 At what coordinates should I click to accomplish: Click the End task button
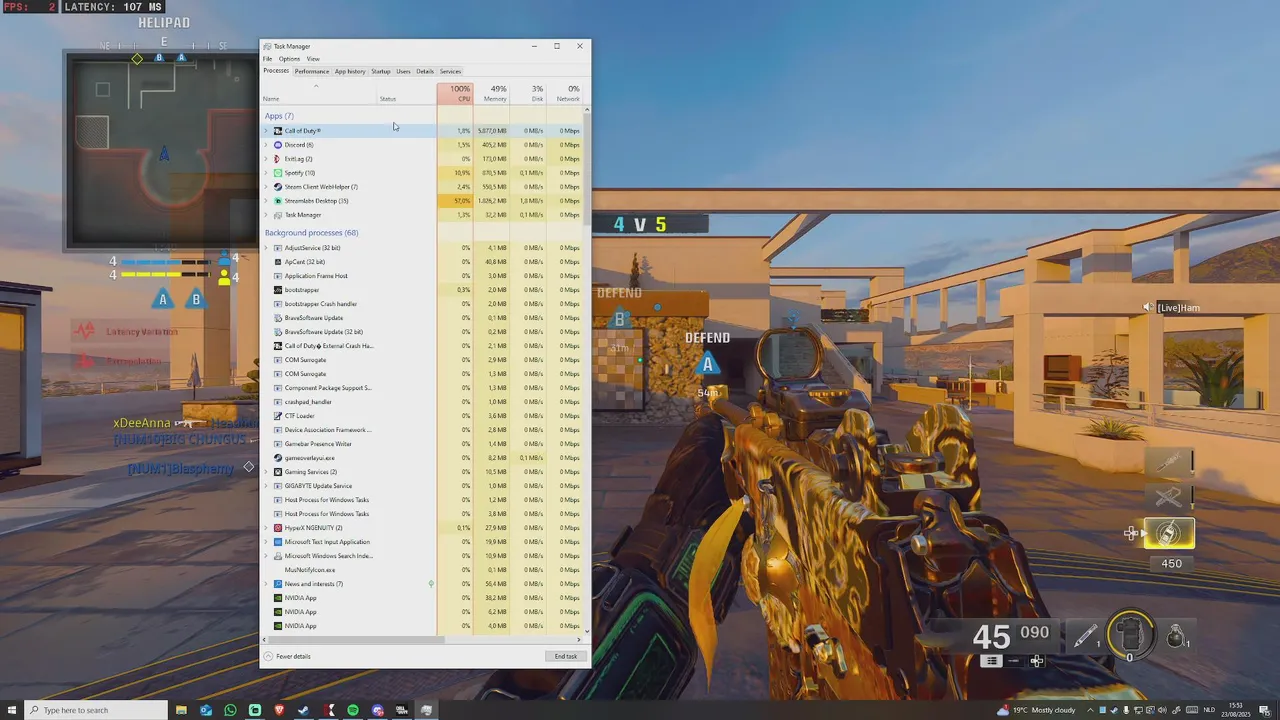[x=566, y=656]
